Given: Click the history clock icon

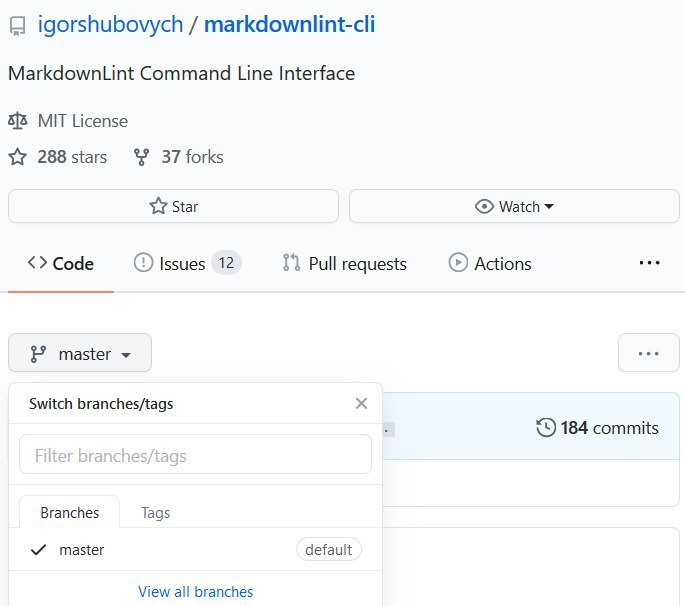Looking at the screenshot, I should pos(546,428).
